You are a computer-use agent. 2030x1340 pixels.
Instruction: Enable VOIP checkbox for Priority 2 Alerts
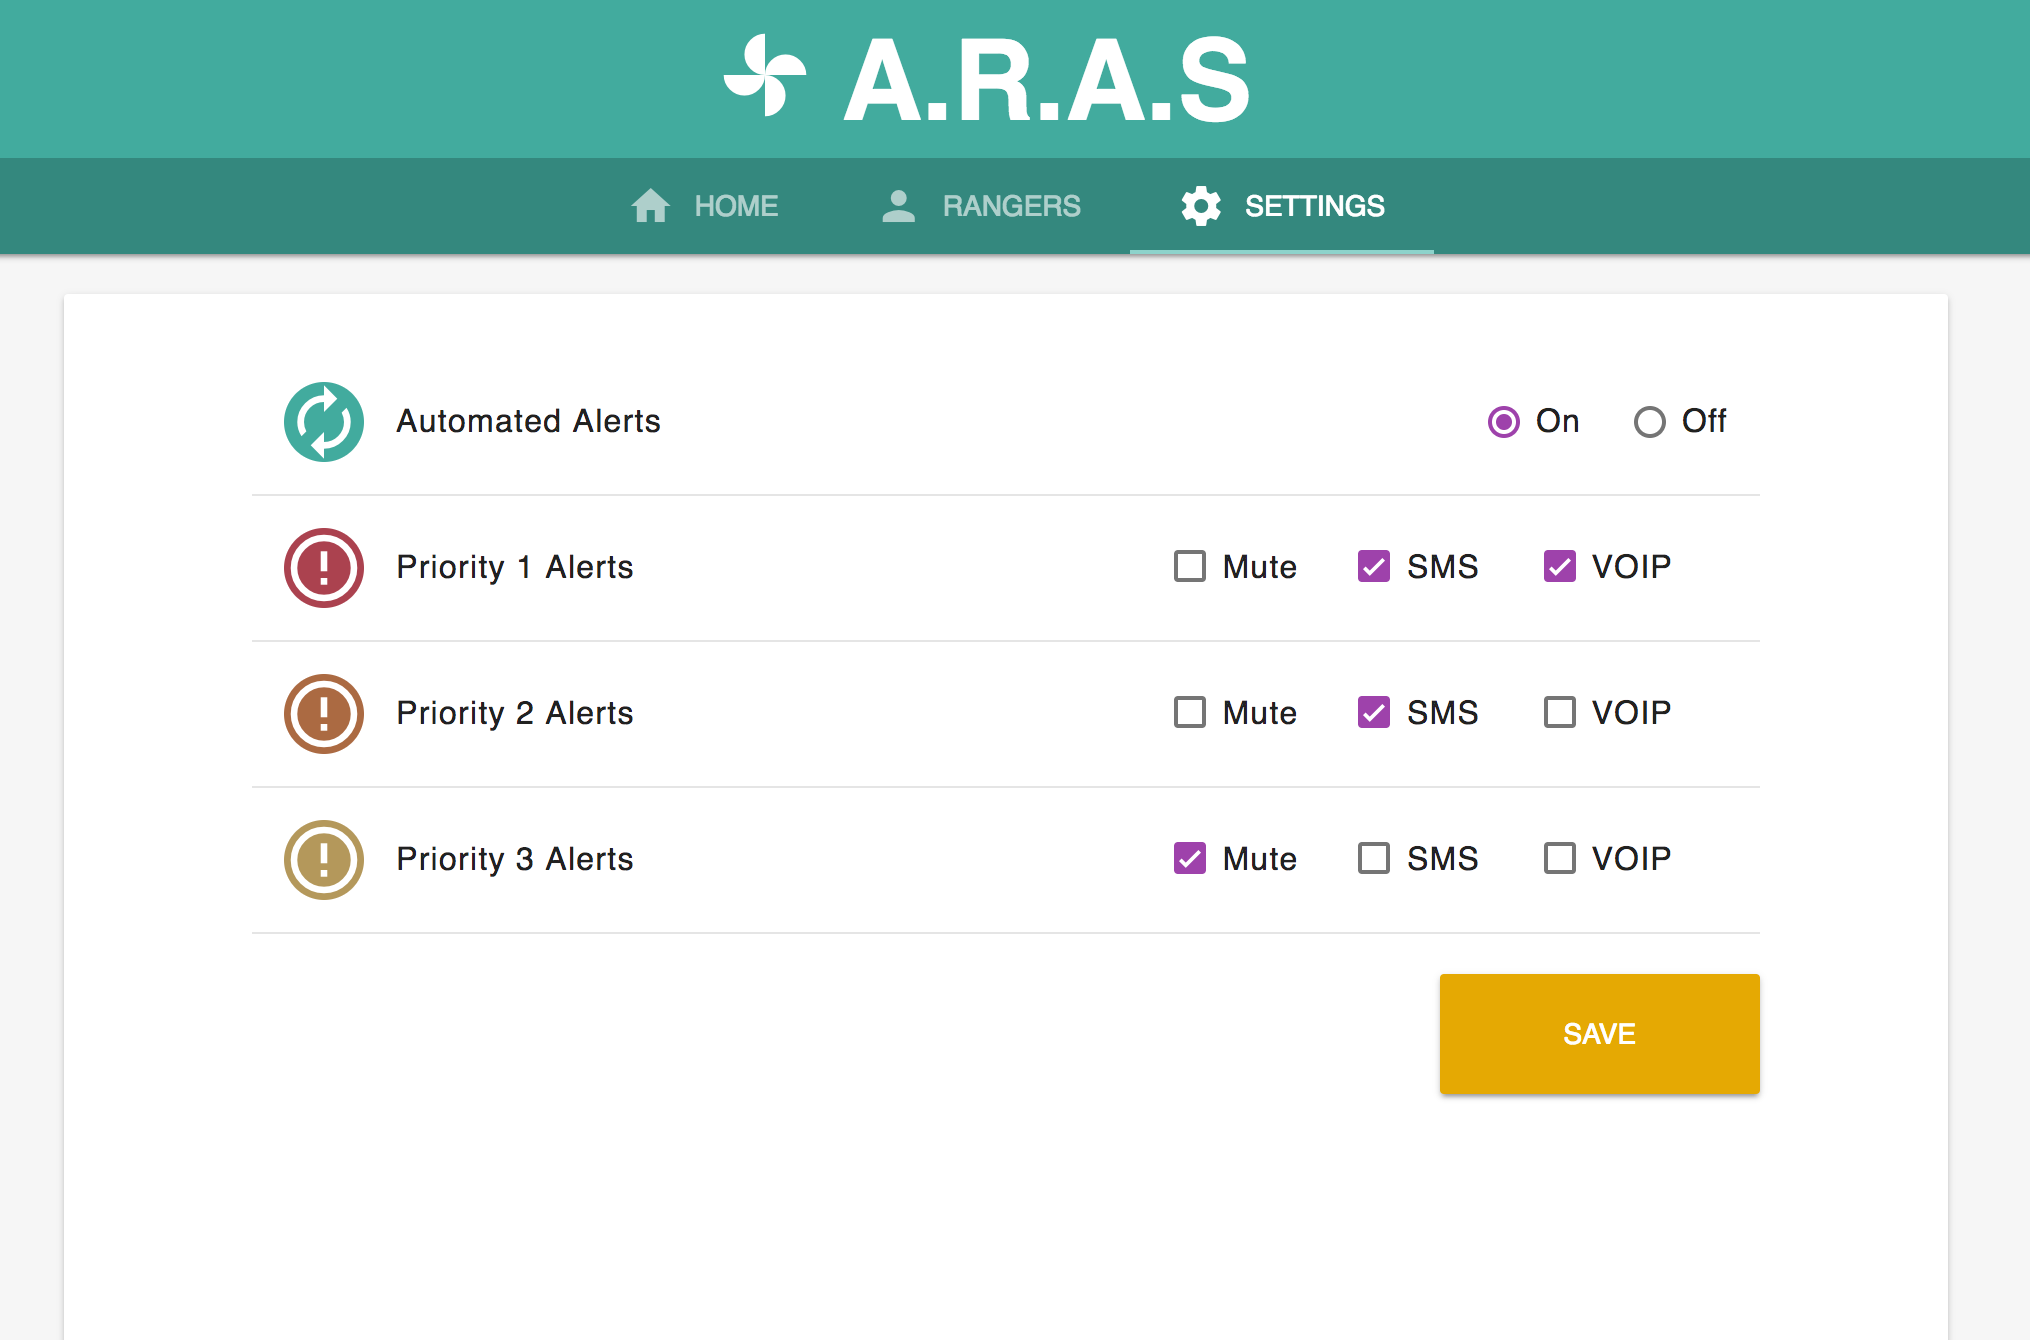[1559, 712]
